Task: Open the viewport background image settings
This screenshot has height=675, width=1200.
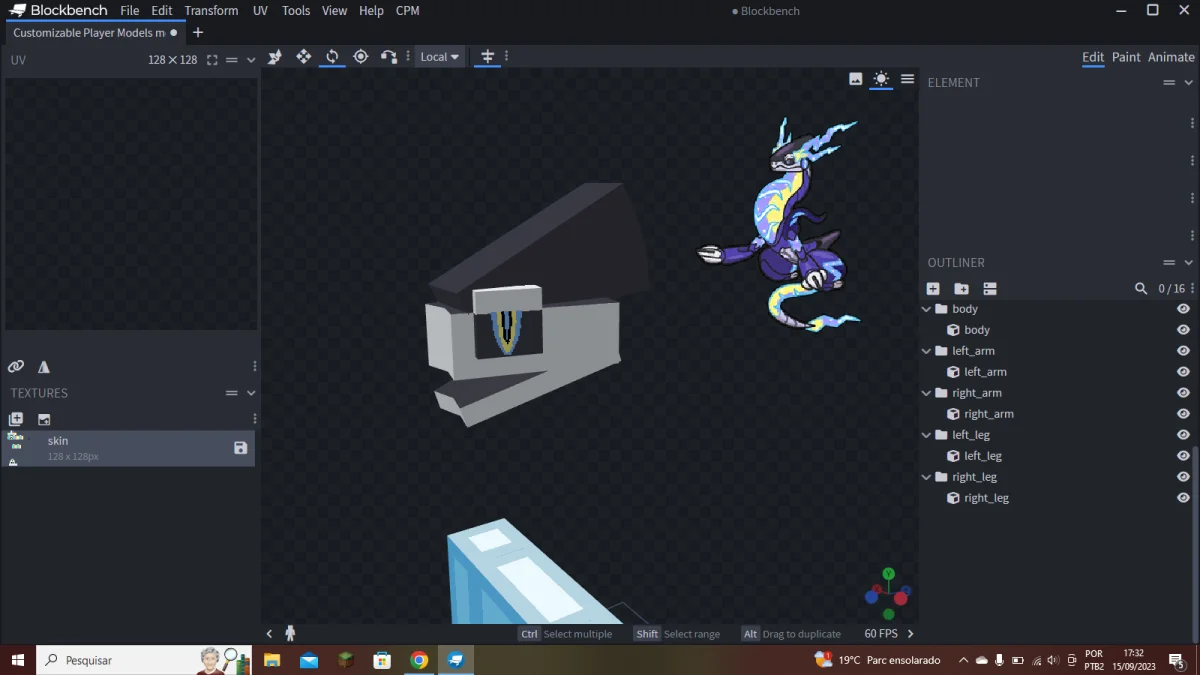Action: click(856, 79)
